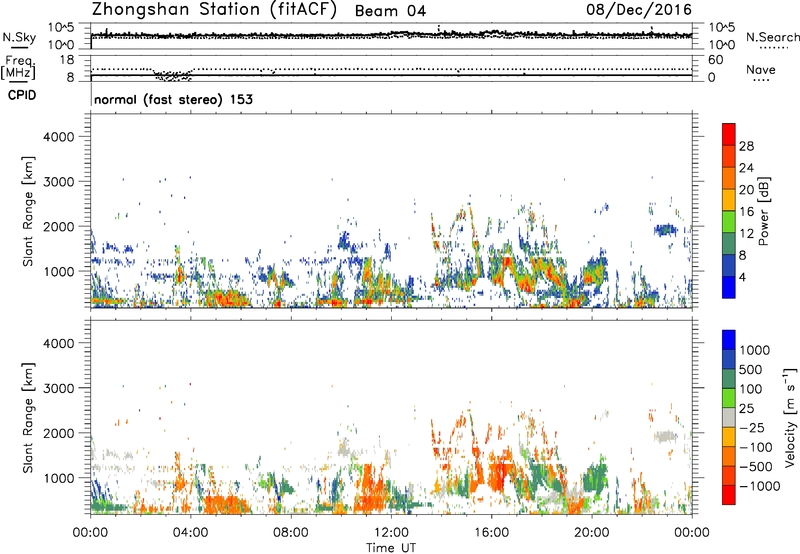Click the 'Velocity [m s⁻¹]' colorbar label
Image resolution: width=800 pixels, height=554 pixels.
[x=790, y=417]
